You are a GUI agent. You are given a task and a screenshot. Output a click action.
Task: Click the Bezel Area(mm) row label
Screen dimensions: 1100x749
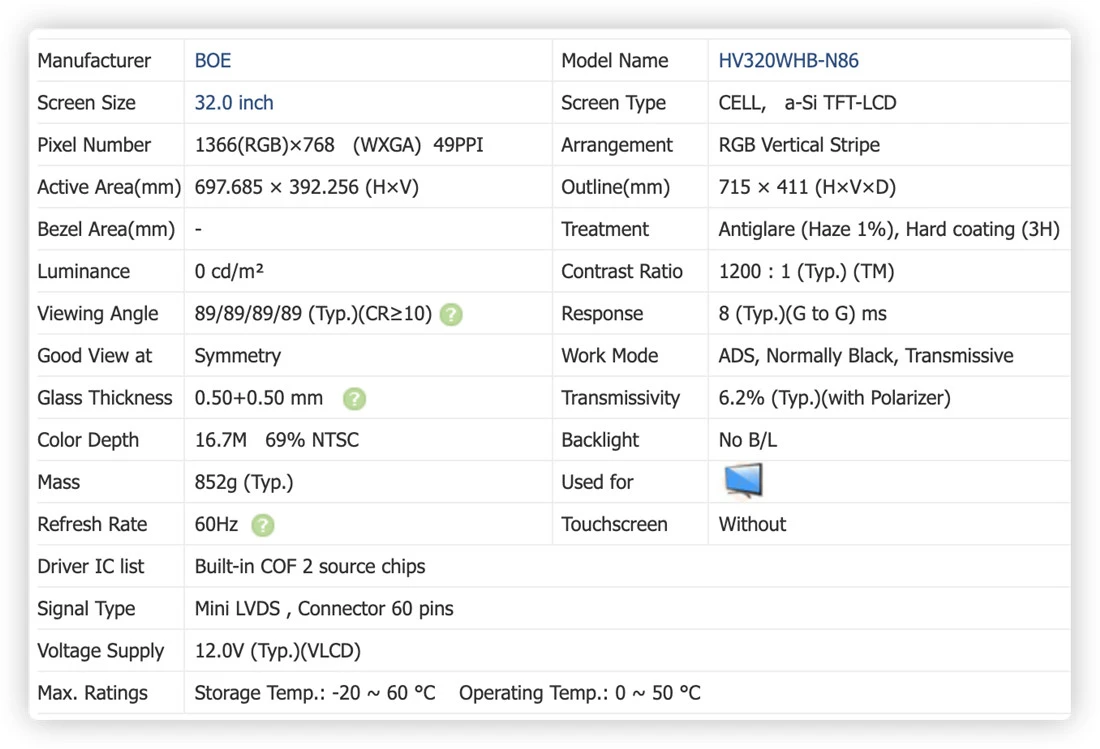106,229
